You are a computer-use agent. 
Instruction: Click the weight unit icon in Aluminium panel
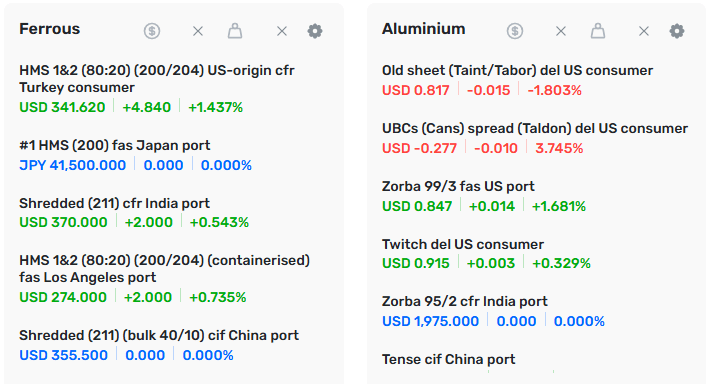click(598, 31)
